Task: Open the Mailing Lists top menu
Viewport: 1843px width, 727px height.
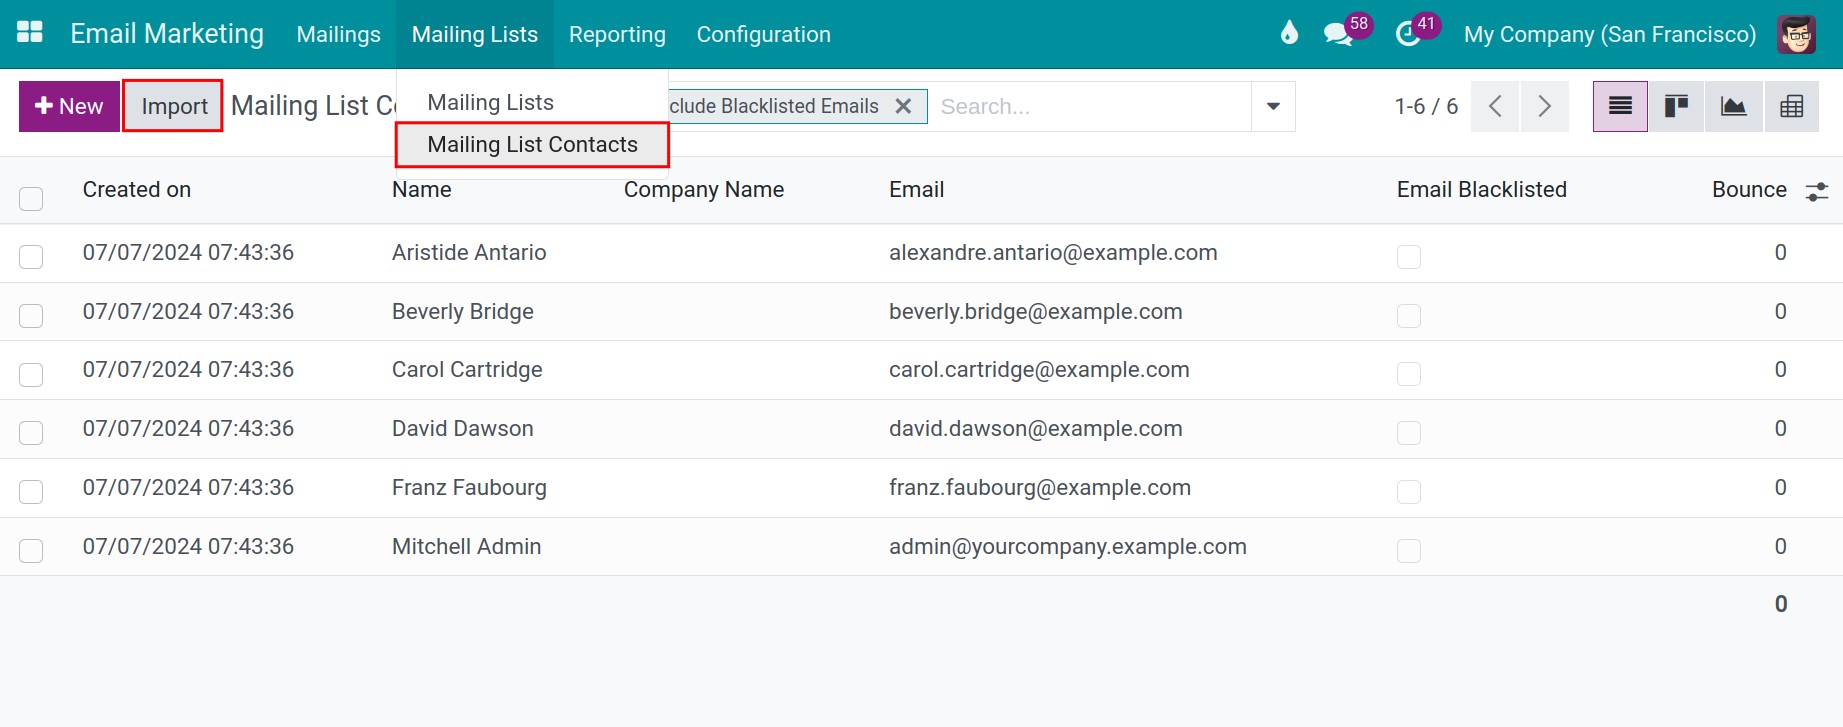Action: tap(475, 34)
